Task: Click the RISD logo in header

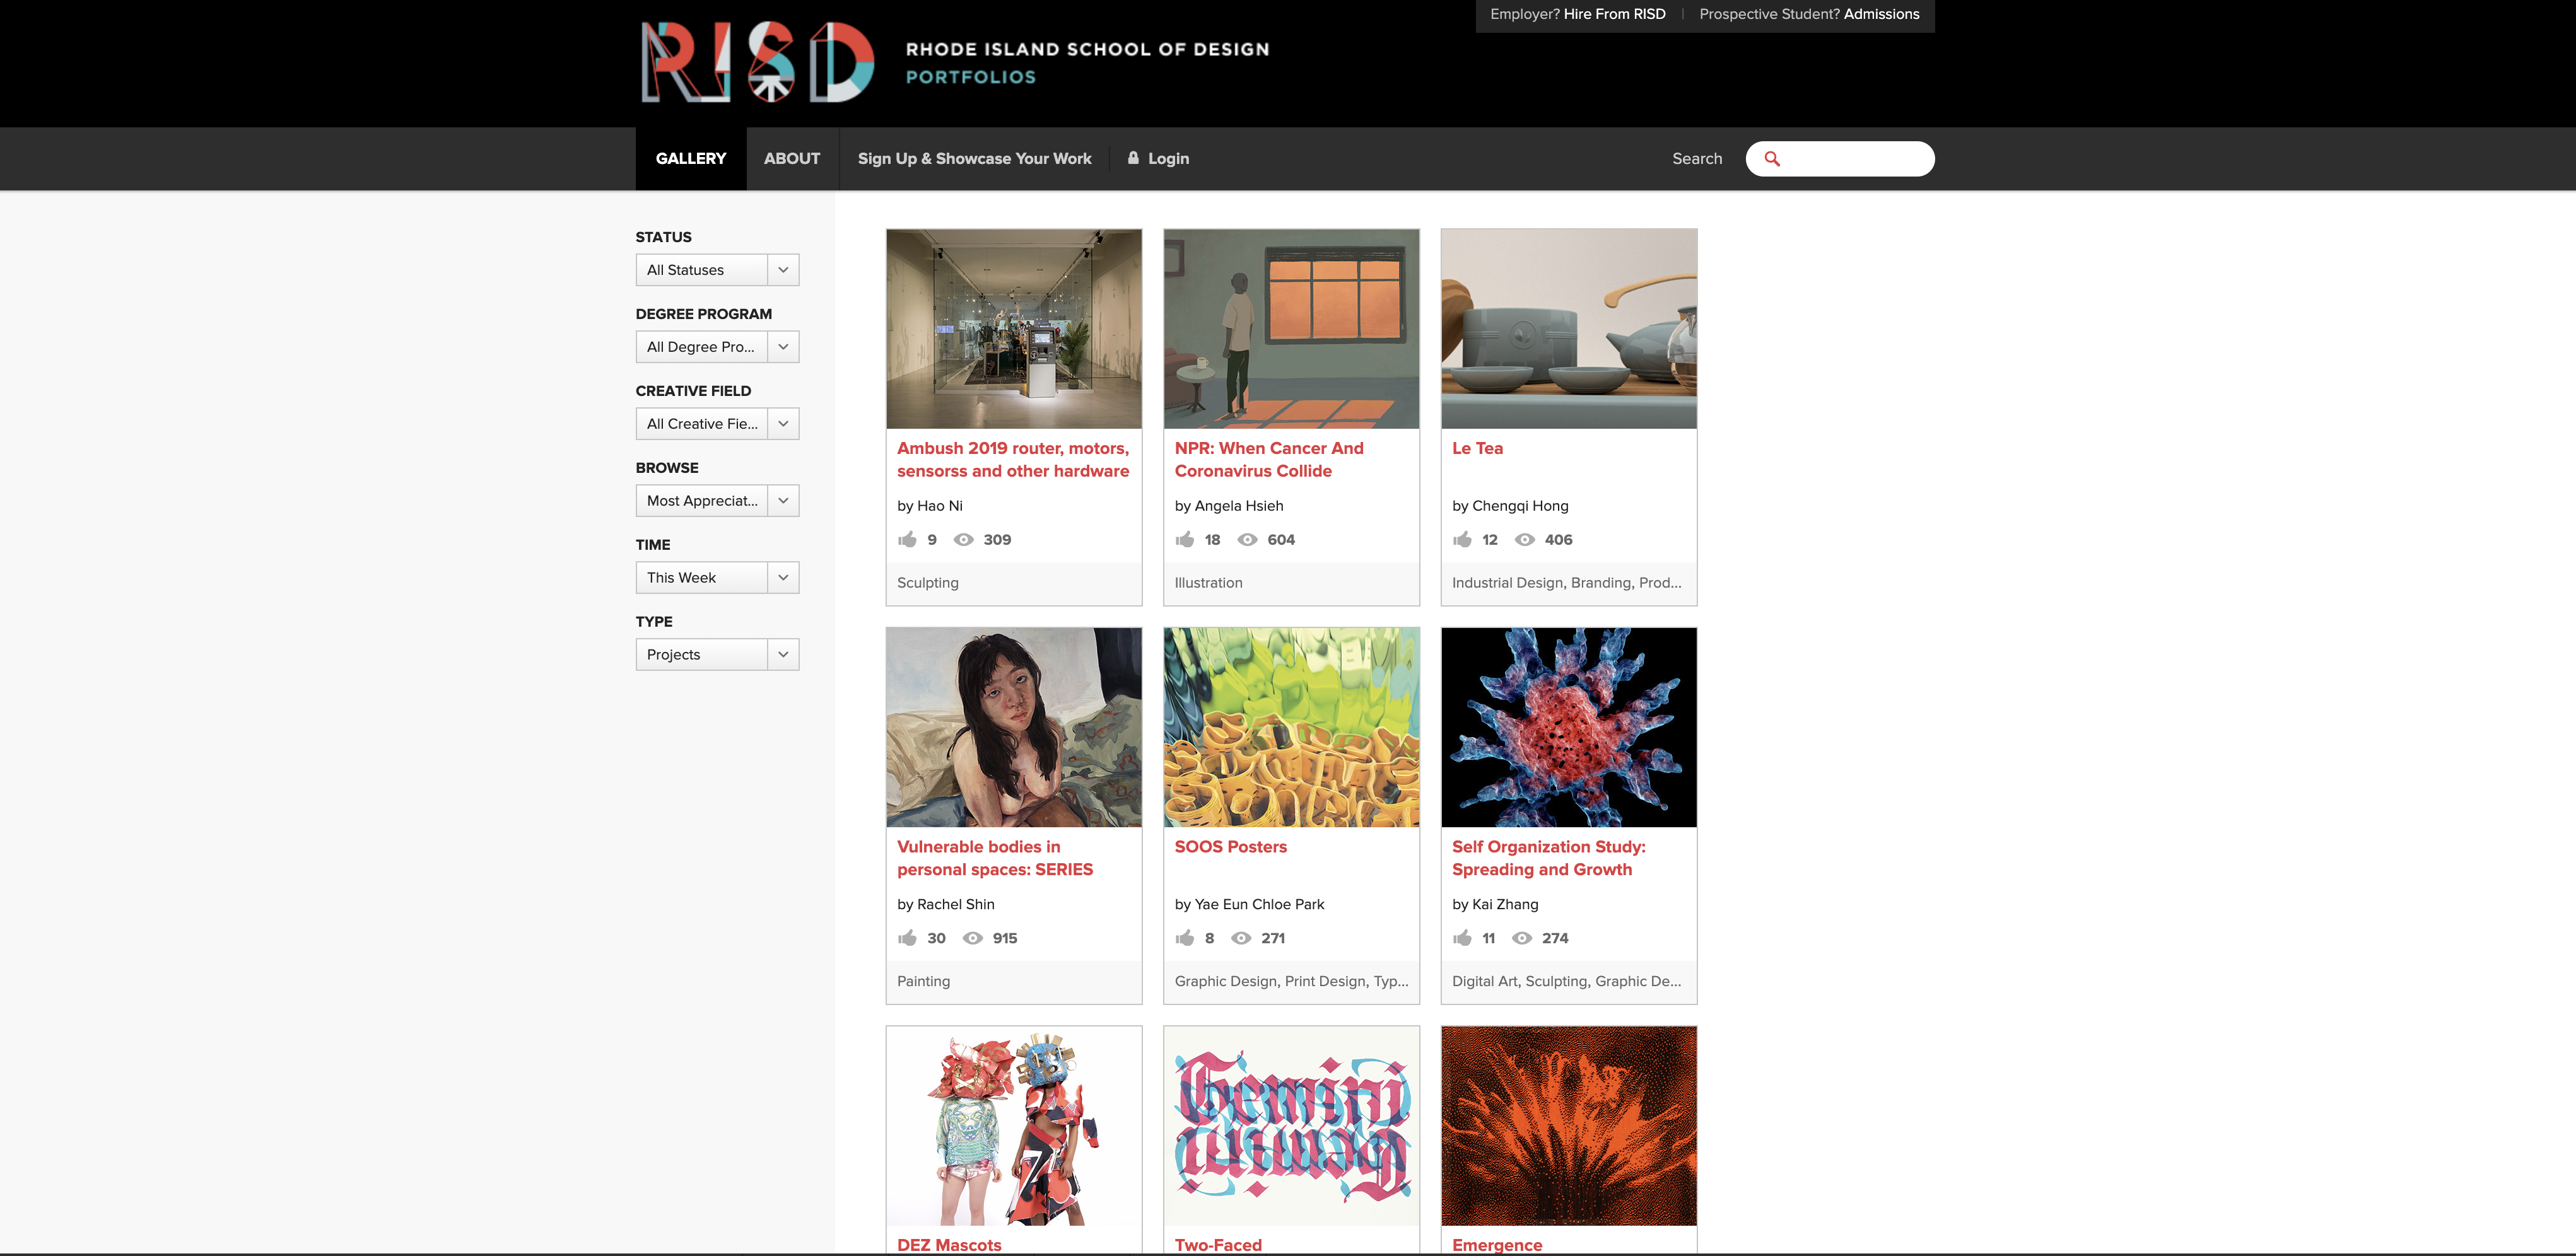Action: point(757,62)
